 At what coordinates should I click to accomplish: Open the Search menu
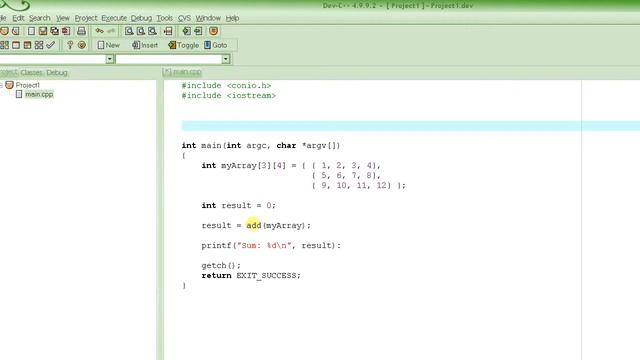(40, 18)
